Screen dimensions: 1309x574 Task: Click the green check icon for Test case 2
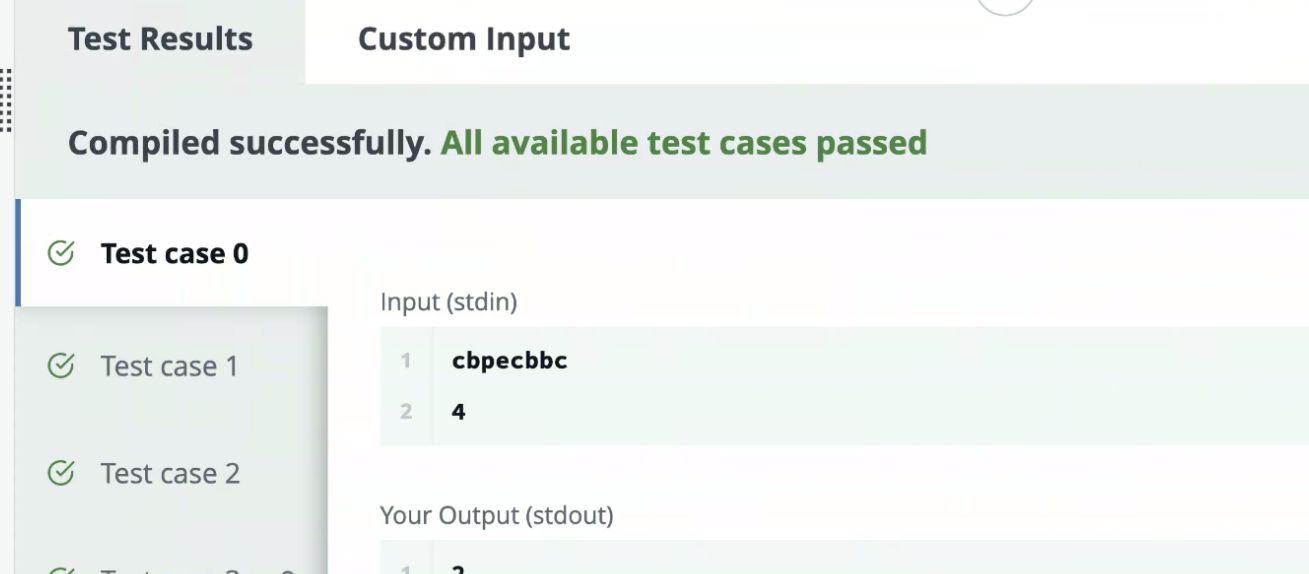click(61, 473)
